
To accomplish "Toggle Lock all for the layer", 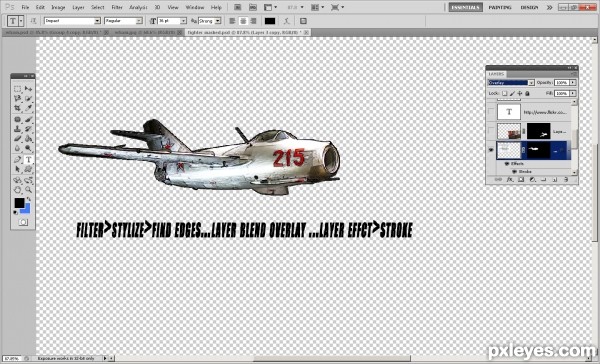I will tap(527, 93).
